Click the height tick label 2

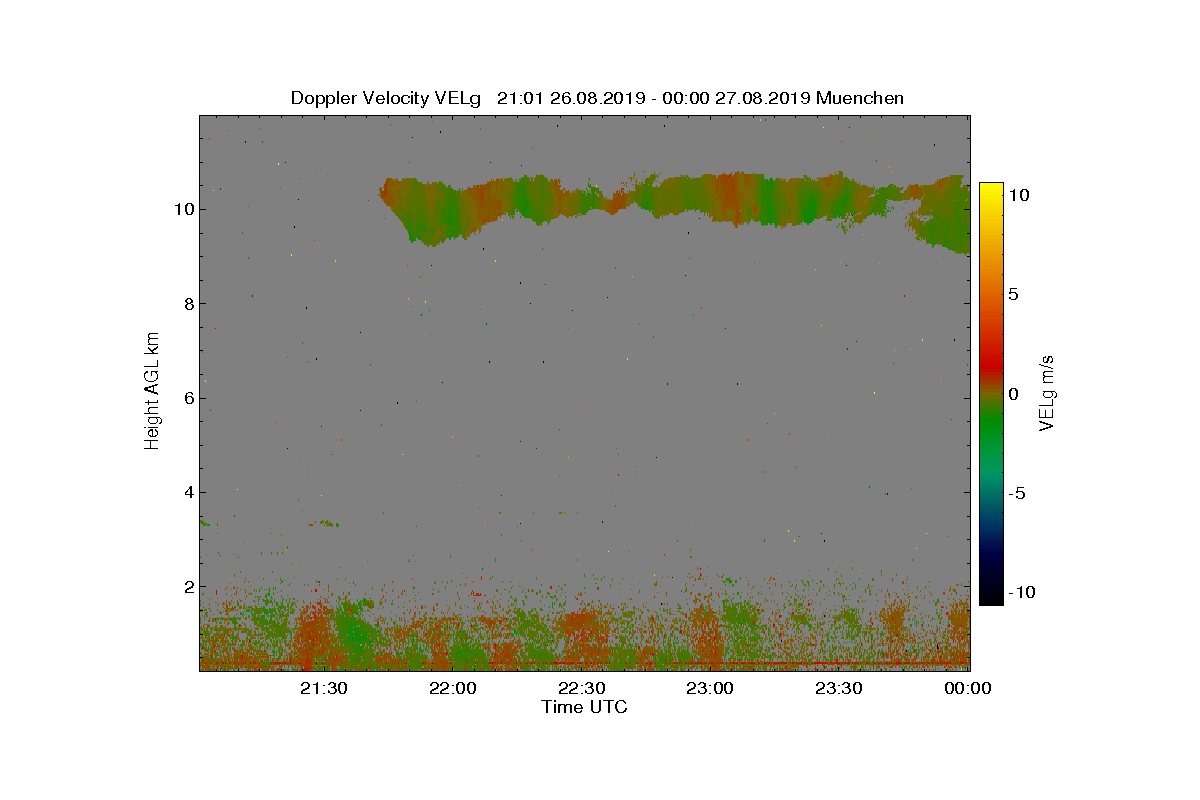[188, 586]
